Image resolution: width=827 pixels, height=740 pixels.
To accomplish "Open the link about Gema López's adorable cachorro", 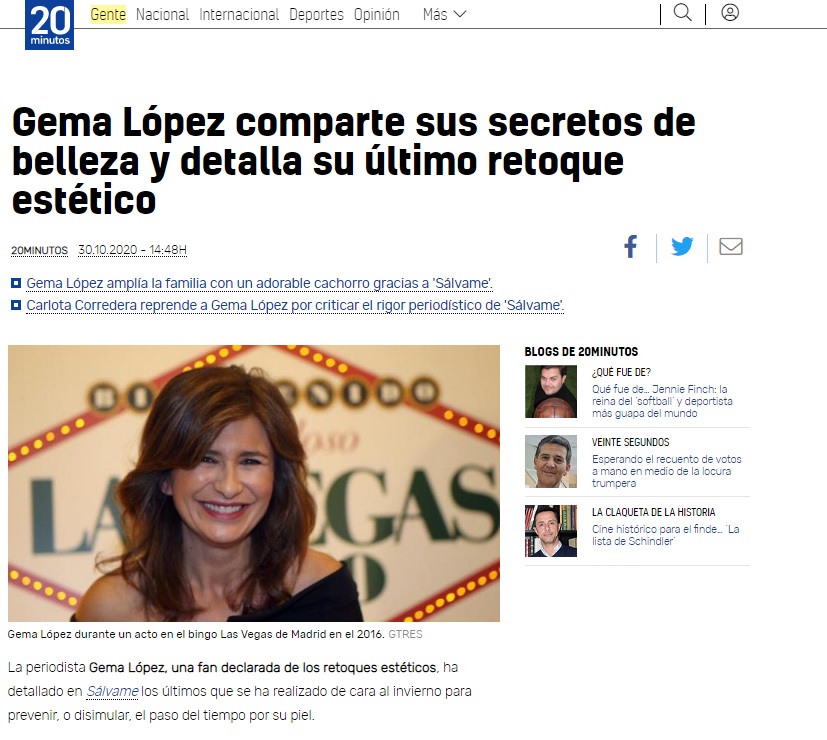I will tap(259, 283).
